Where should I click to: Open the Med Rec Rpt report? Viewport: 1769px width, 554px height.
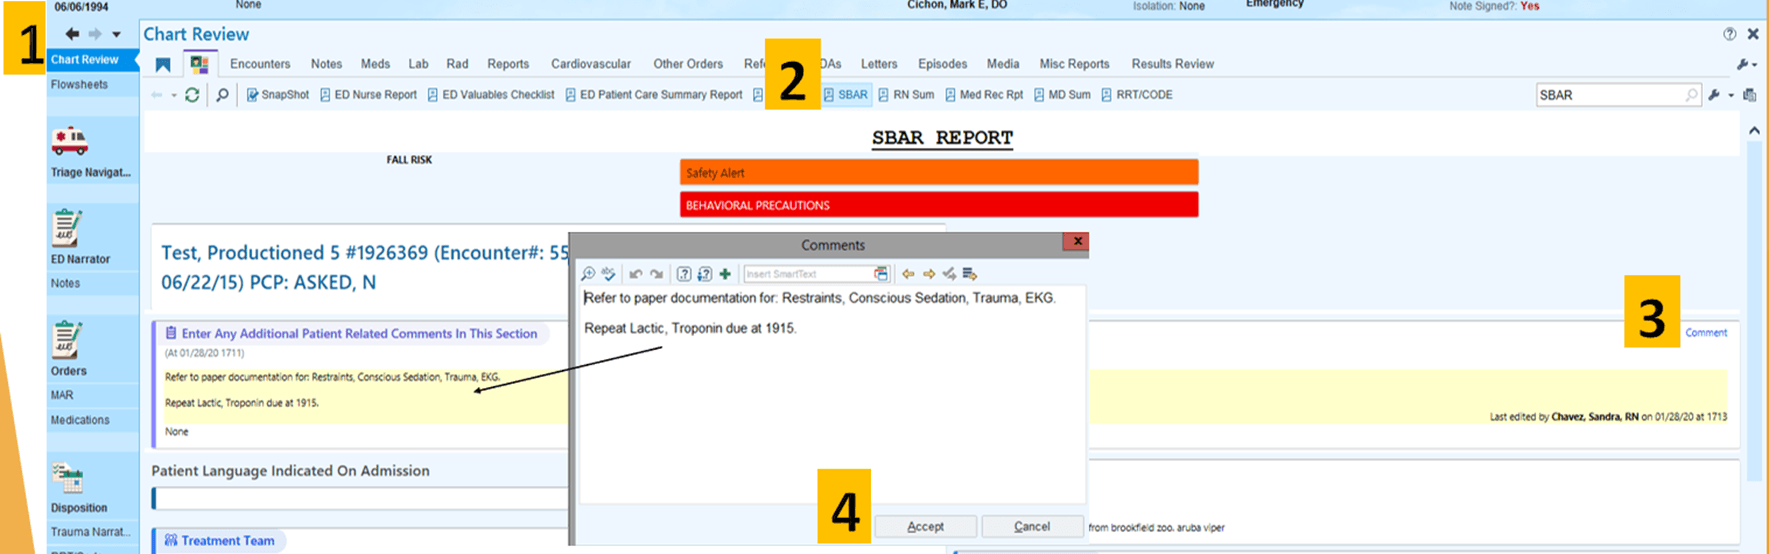(x=984, y=95)
